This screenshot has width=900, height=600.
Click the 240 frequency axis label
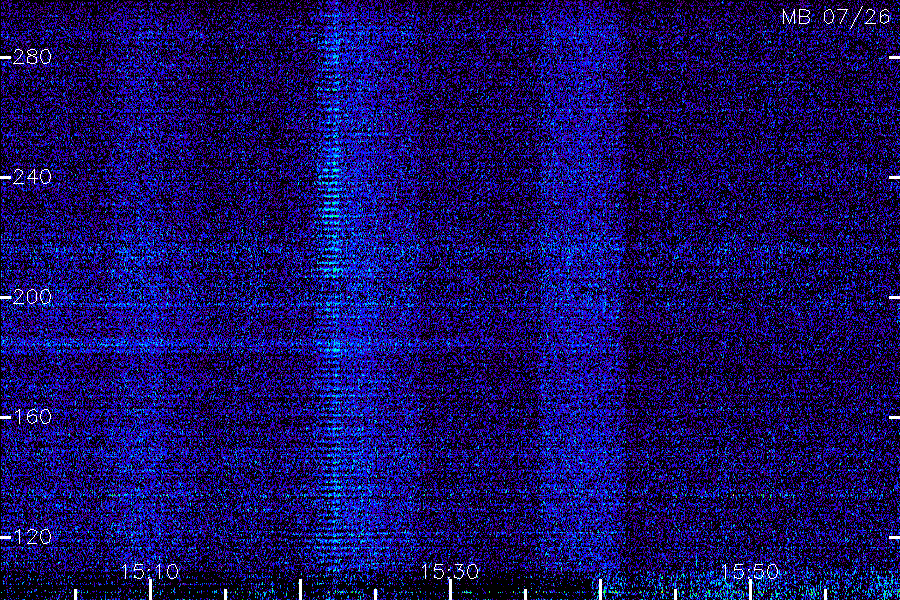tap(32, 177)
